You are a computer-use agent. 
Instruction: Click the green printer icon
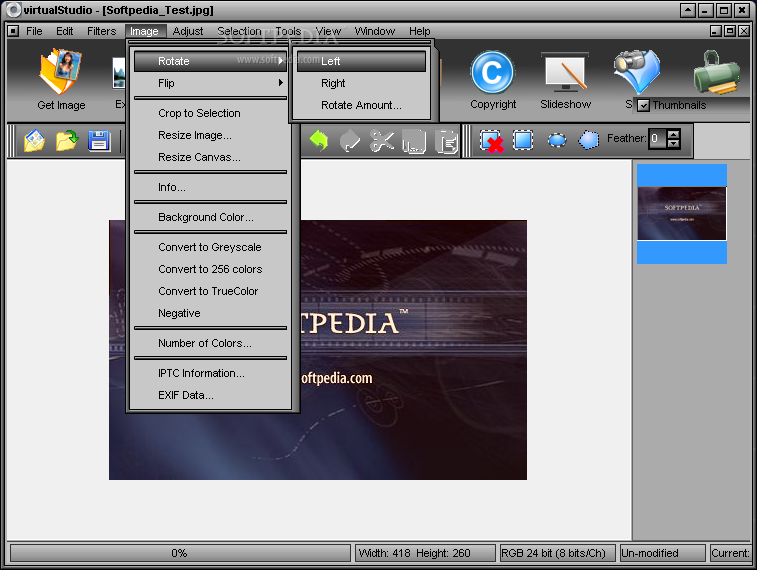click(717, 72)
